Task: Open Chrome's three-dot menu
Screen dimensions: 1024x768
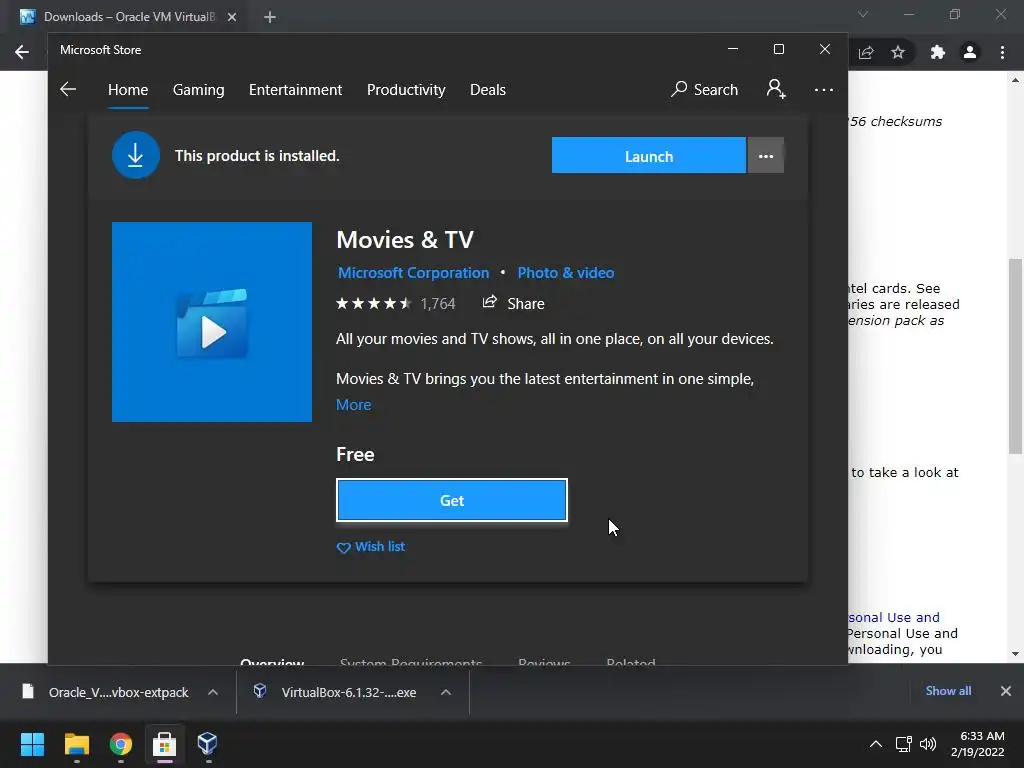Action: tap(1002, 52)
